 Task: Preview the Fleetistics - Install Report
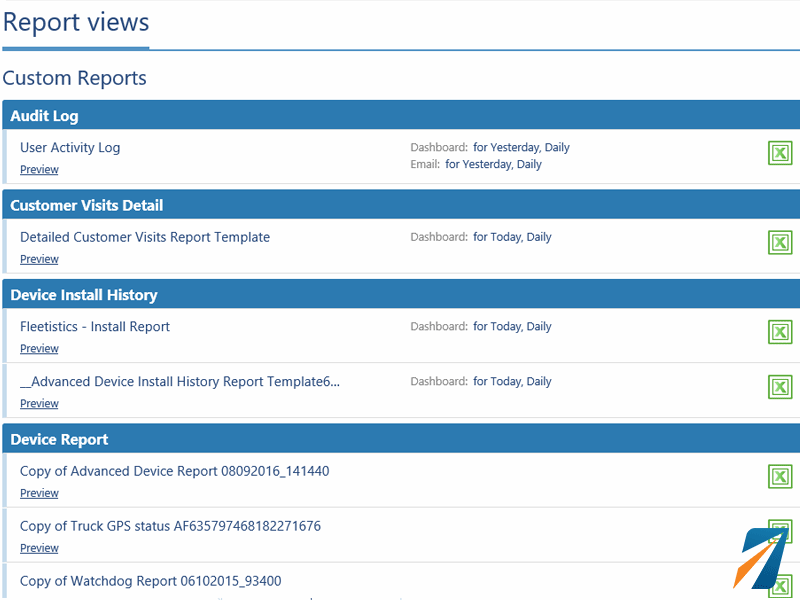(x=39, y=348)
